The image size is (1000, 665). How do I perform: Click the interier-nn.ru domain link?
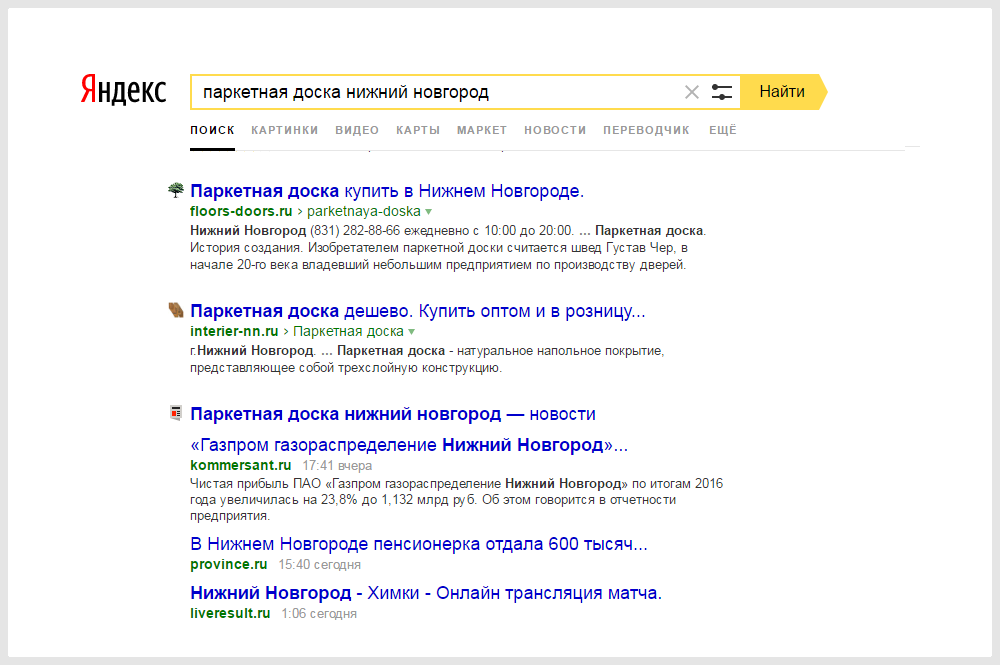[234, 332]
